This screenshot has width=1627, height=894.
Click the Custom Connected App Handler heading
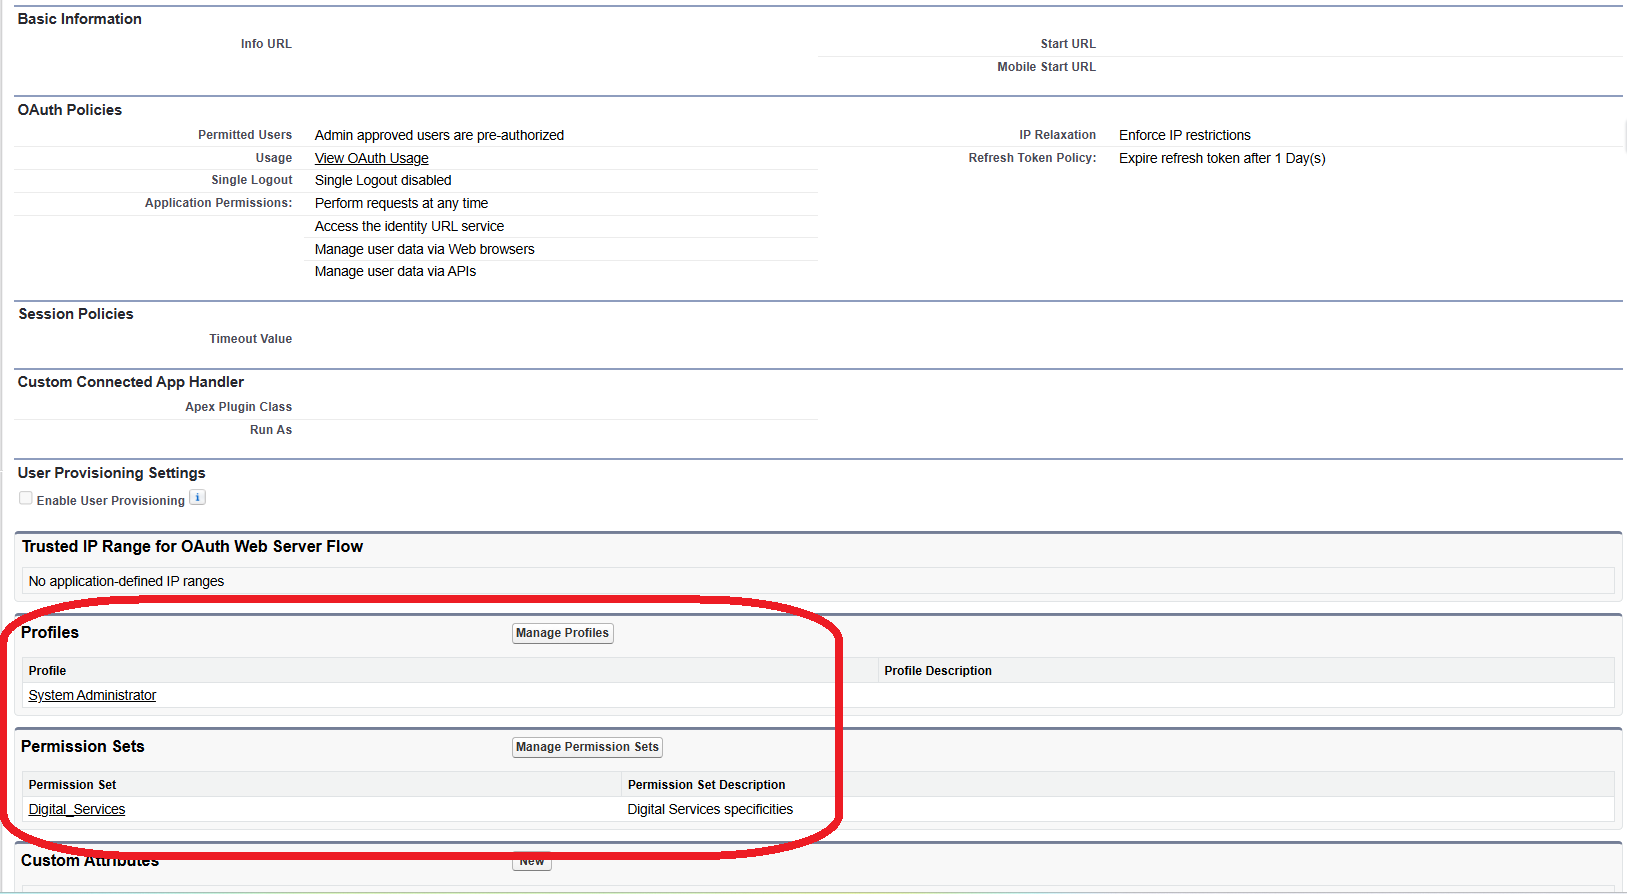131,382
